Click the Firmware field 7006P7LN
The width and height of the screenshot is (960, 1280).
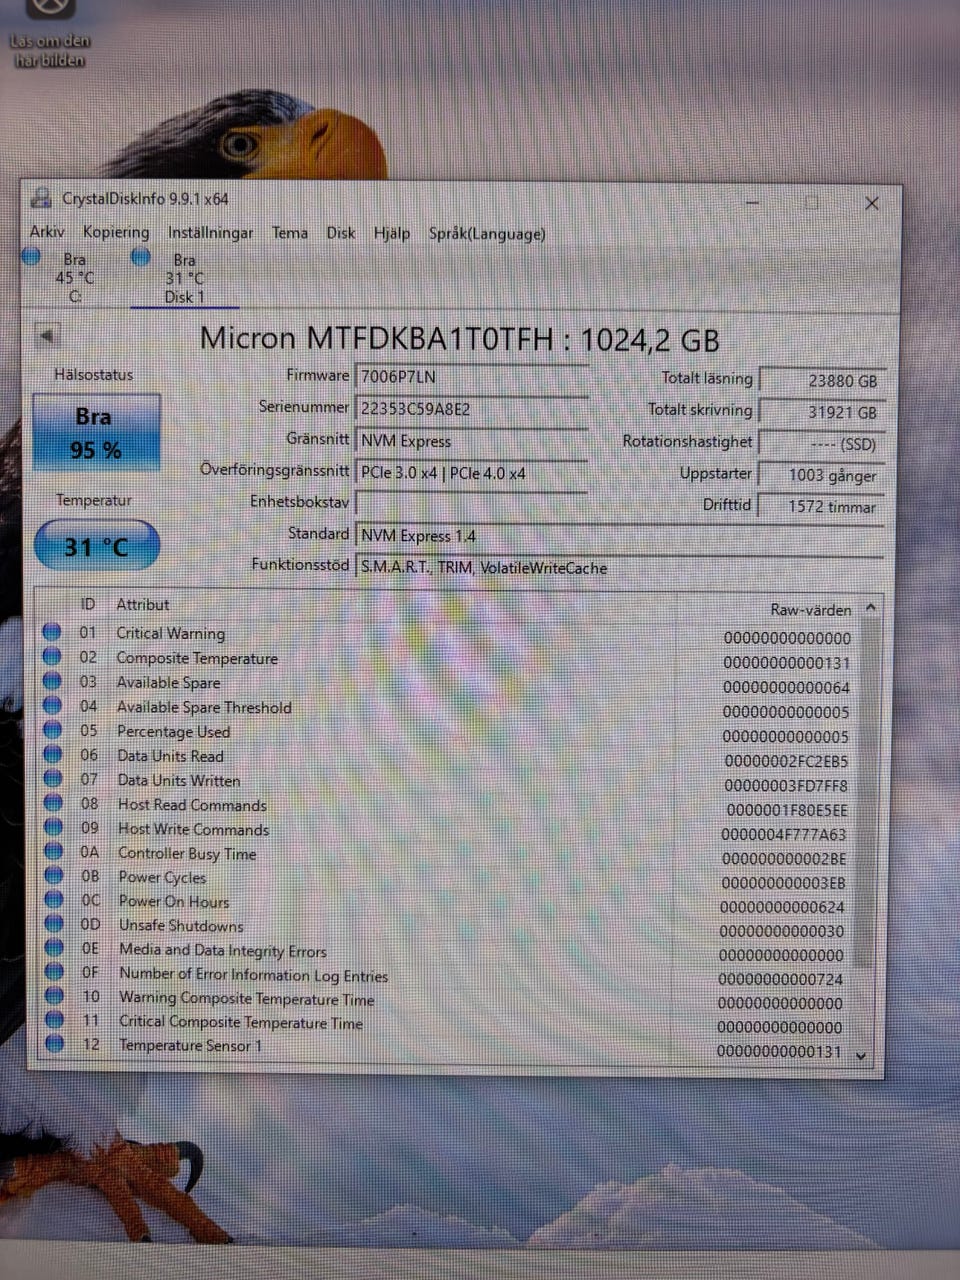coord(471,377)
